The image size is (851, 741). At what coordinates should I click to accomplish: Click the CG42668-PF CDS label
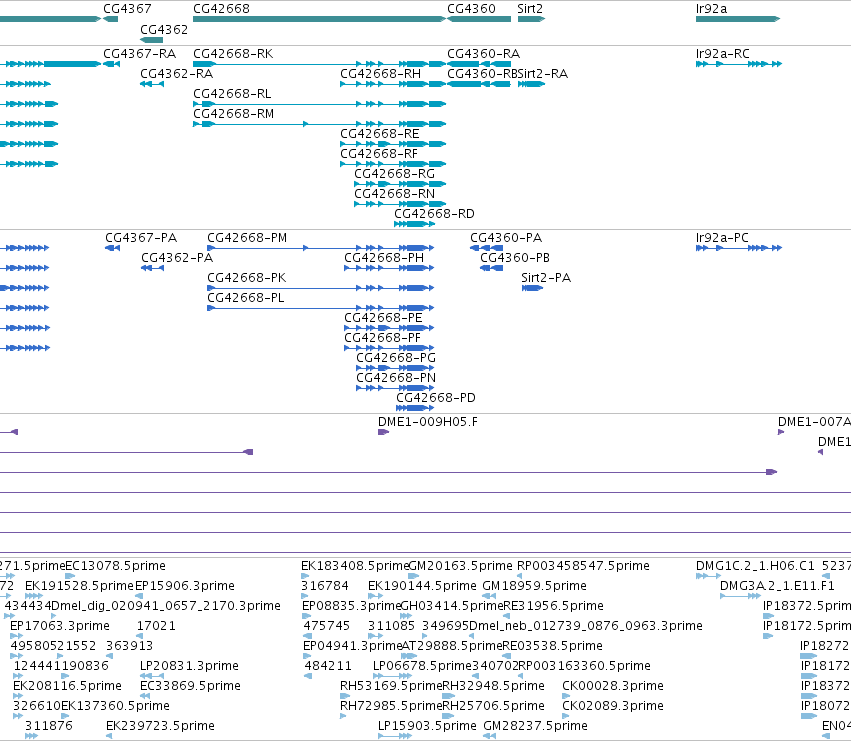(x=383, y=338)
